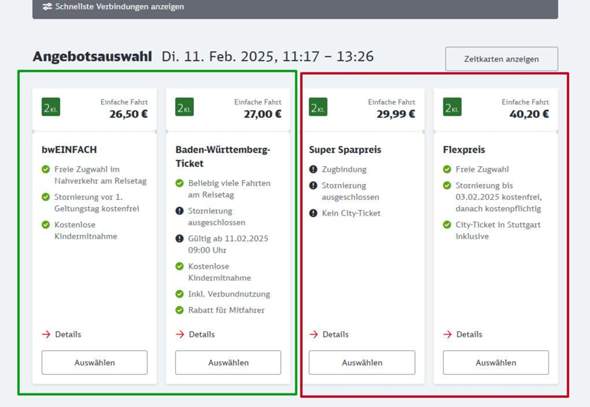Click red arrow icon of Baden-Württemberg-Ticket Details
The image size is (590, 407).
click(180, 334)
